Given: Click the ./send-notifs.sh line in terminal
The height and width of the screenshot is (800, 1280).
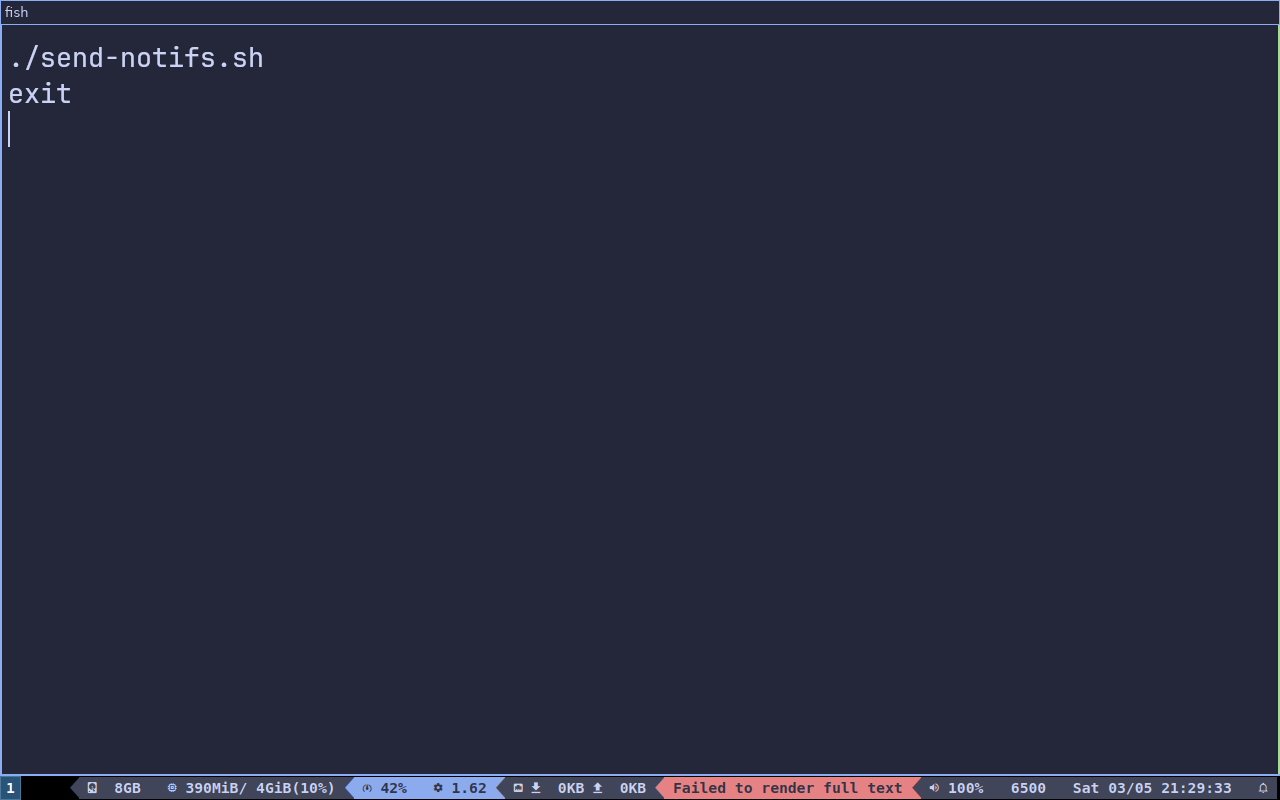Looking at the screenshot, I should click(x=136, y=58).
